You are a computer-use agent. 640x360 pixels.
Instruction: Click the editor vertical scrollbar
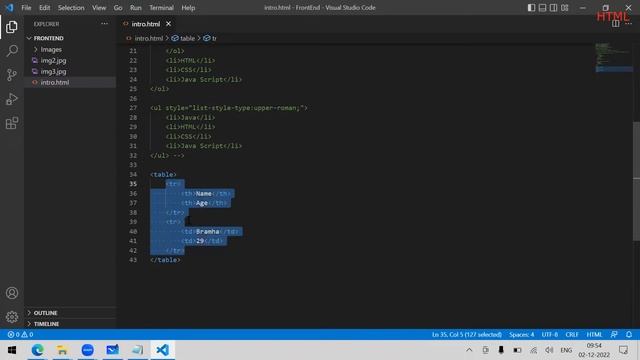click(x=636, y=181)
